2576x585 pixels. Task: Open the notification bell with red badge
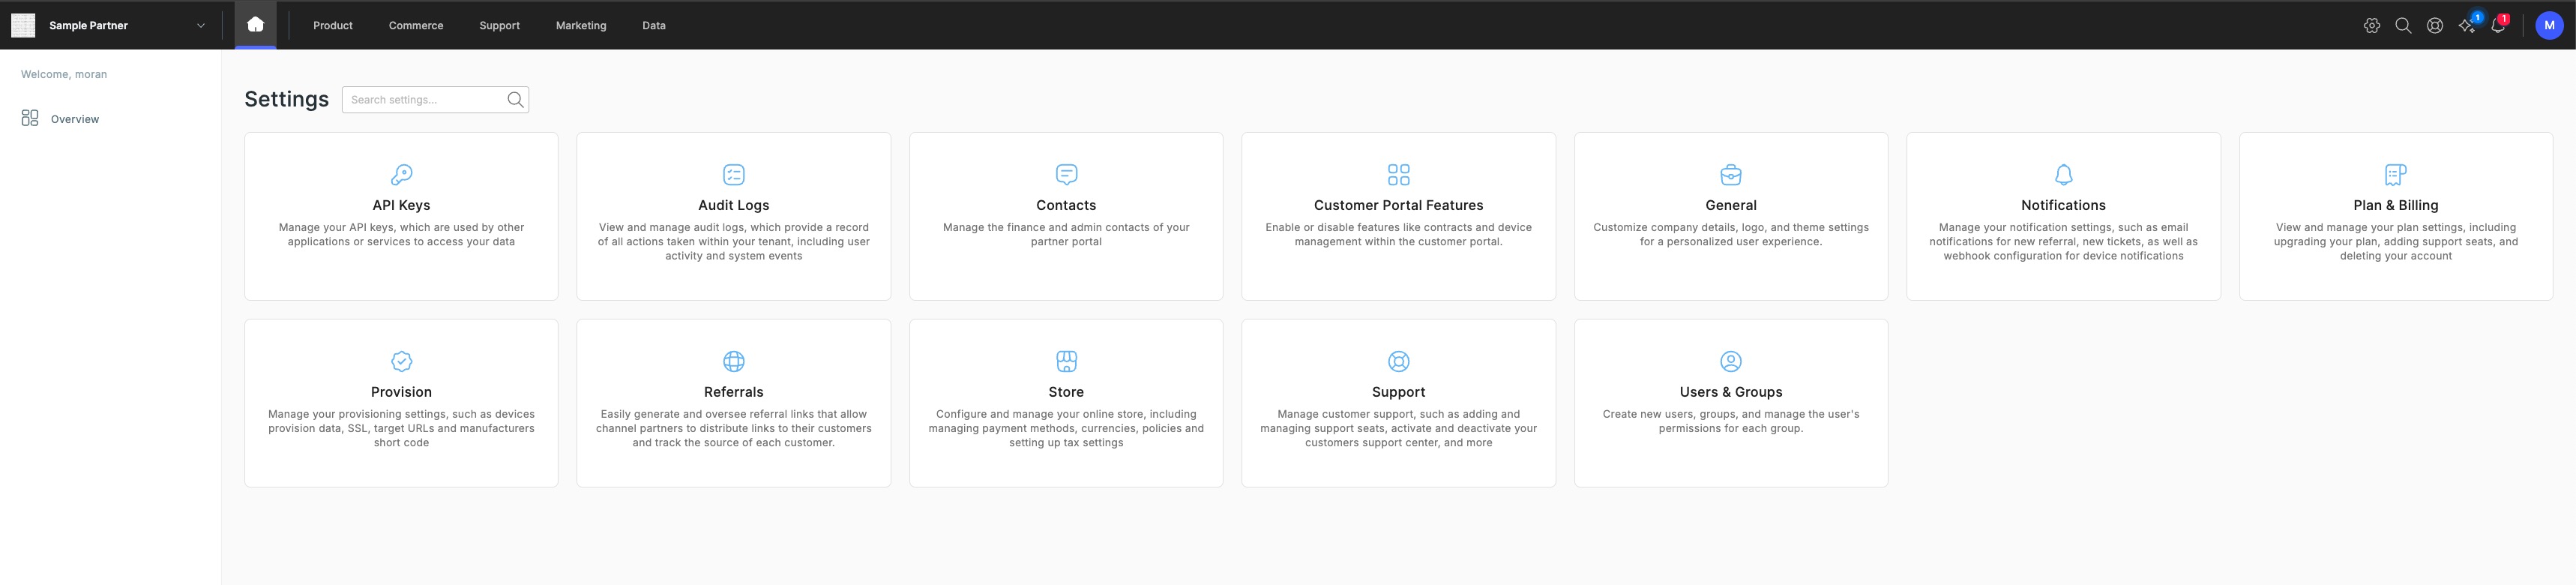[2498, 25]
